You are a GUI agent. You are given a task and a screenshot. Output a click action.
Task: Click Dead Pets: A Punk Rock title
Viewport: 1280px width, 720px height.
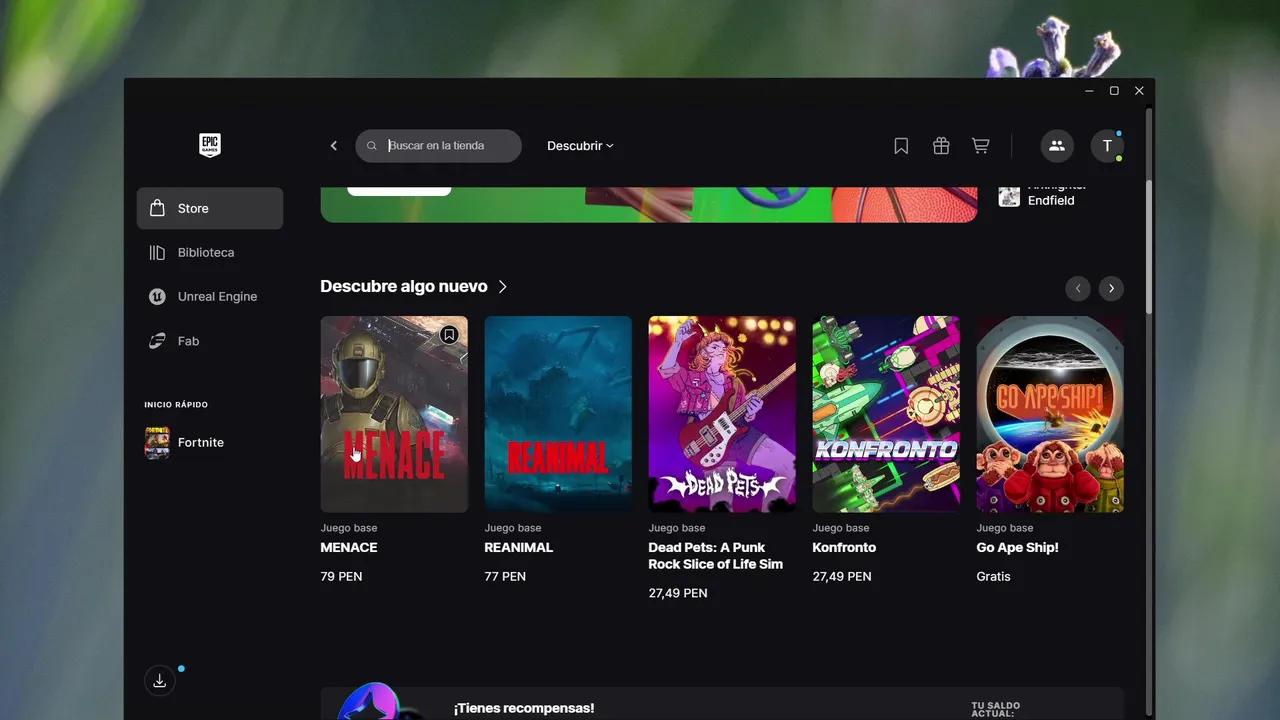coord(716,556)
